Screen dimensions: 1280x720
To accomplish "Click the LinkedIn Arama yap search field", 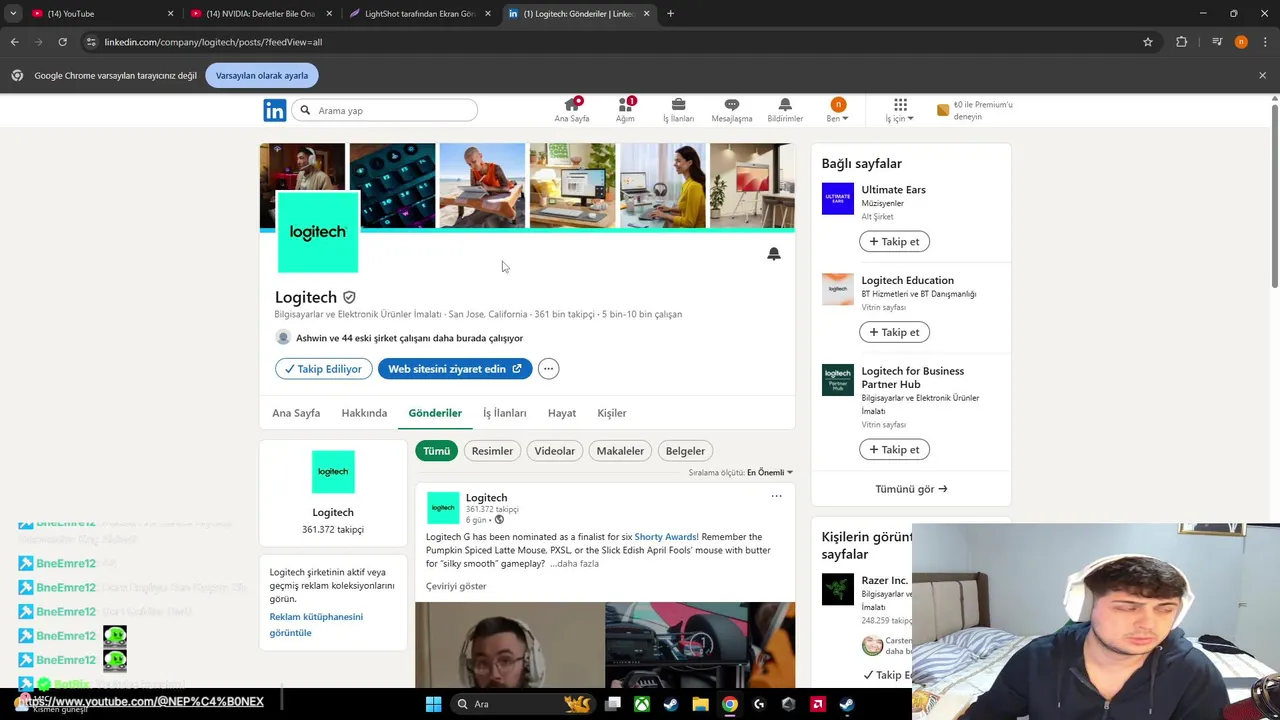I will pos(385,110).
